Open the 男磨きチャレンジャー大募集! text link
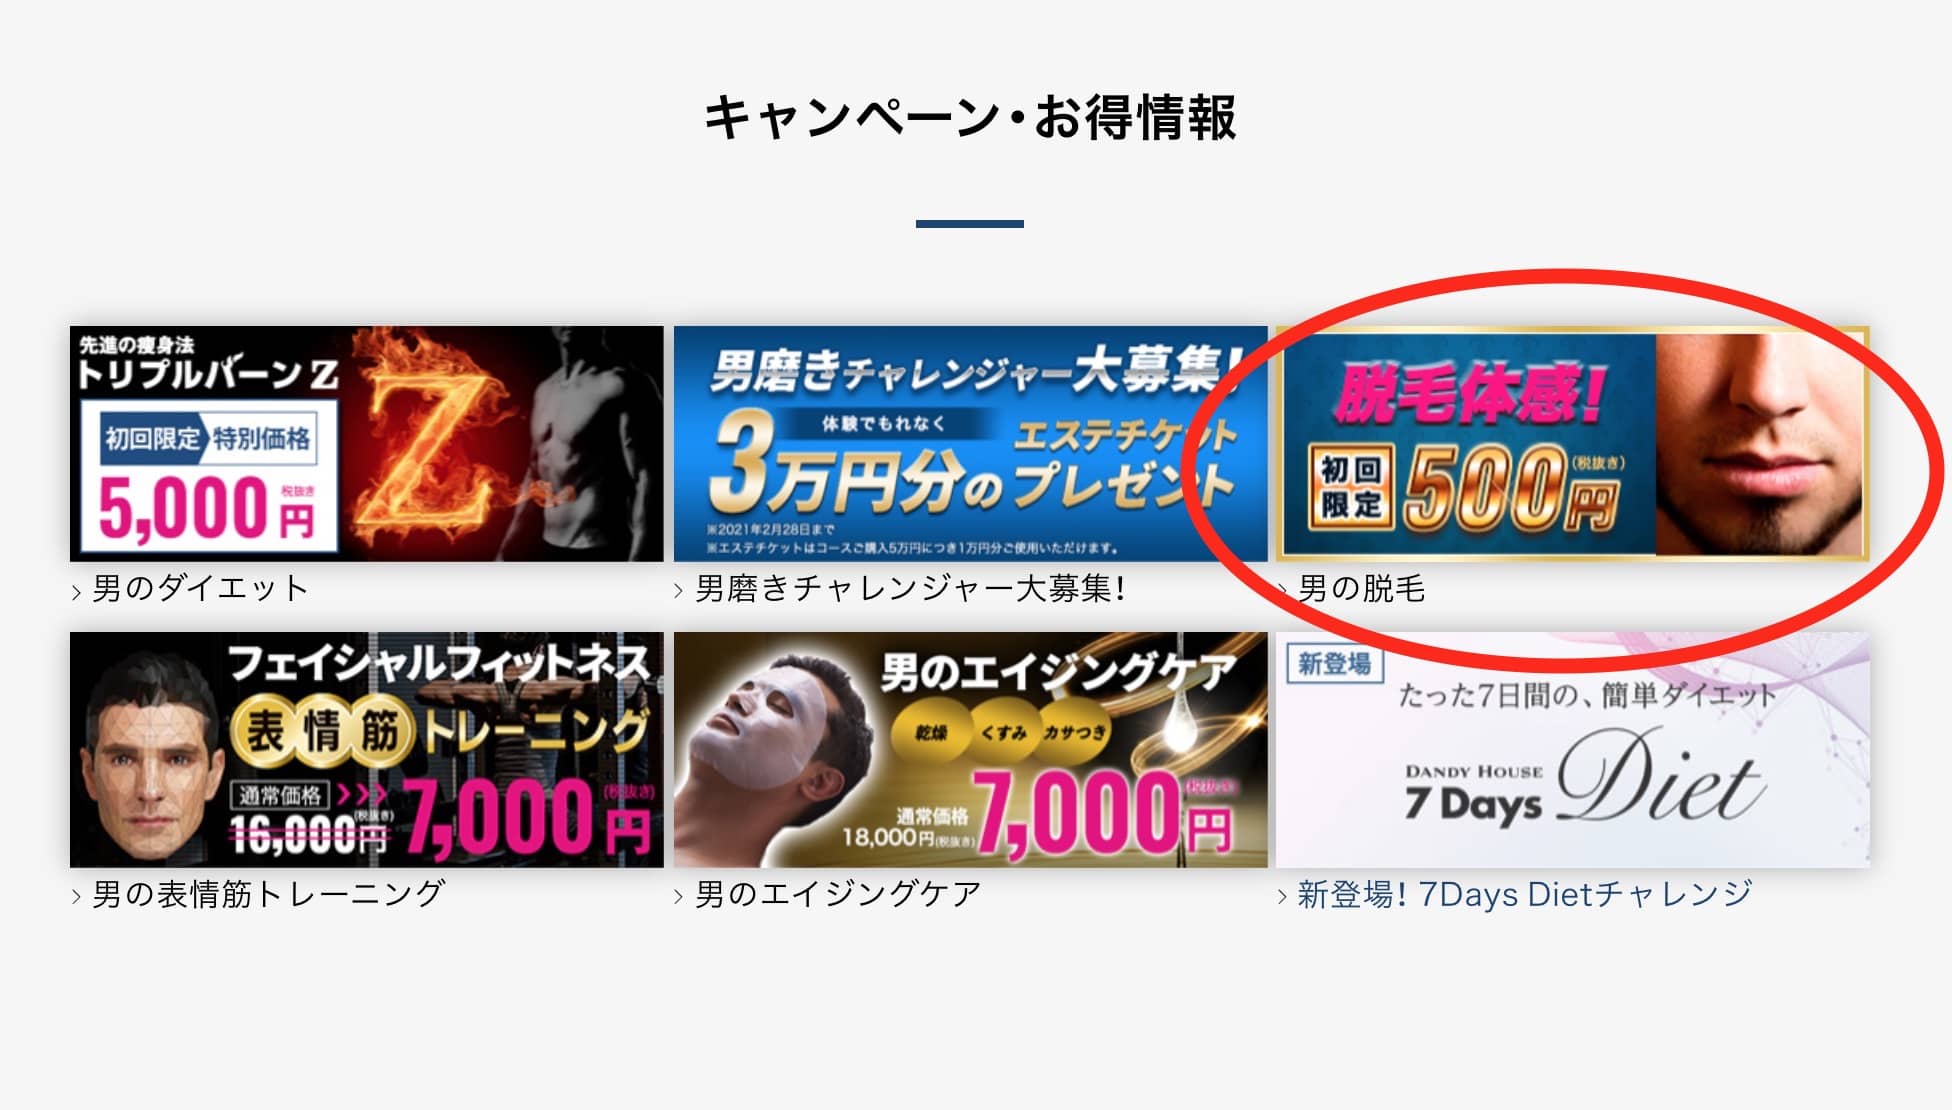This screenshot has width=1952, height=1110. [911, 588]
